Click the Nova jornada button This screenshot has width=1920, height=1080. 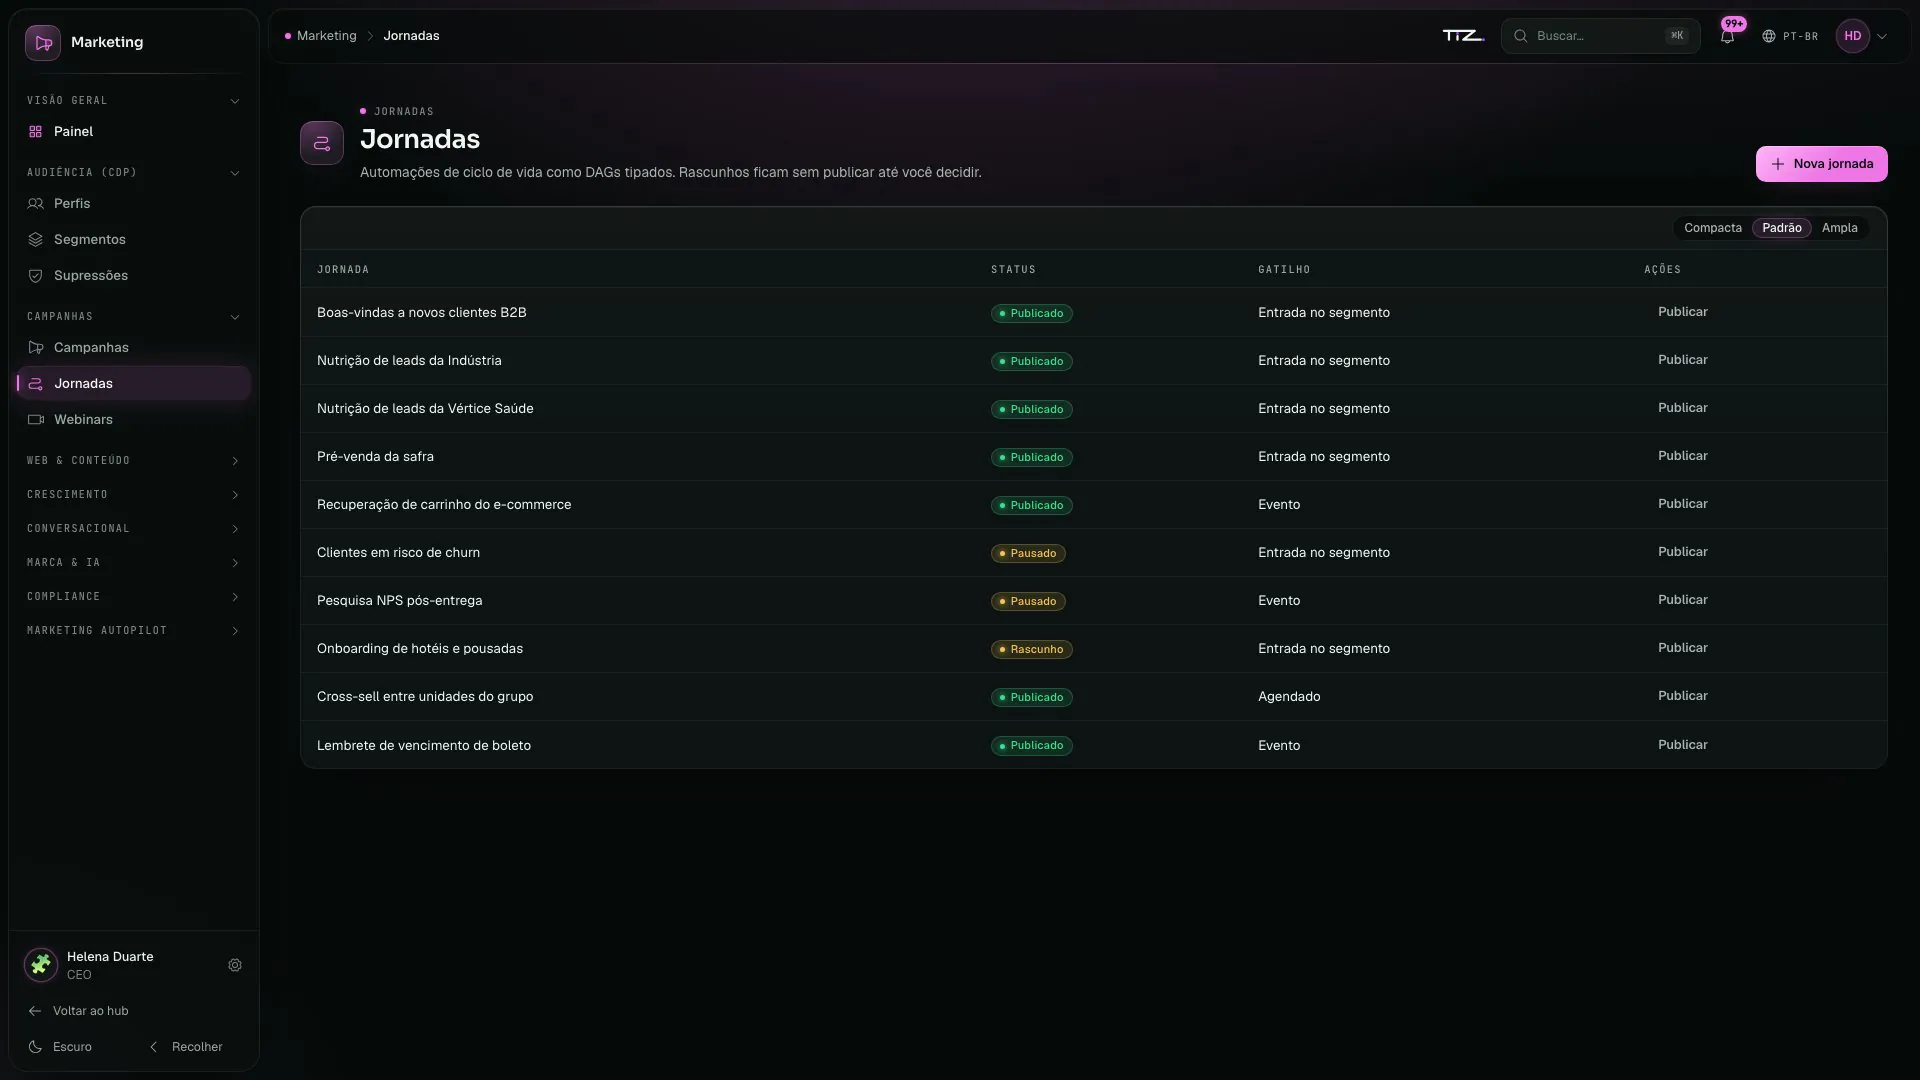point(1821,164)
